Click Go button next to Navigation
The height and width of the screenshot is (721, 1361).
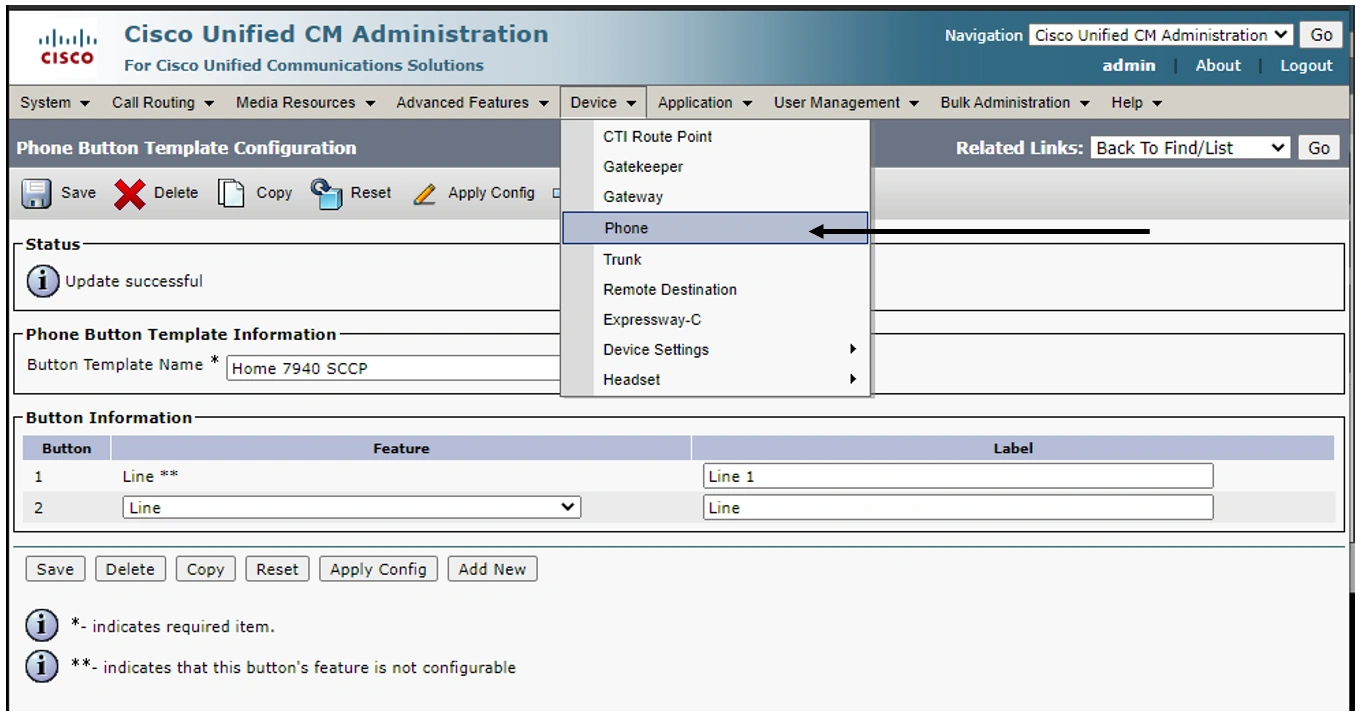(1321, 35)
